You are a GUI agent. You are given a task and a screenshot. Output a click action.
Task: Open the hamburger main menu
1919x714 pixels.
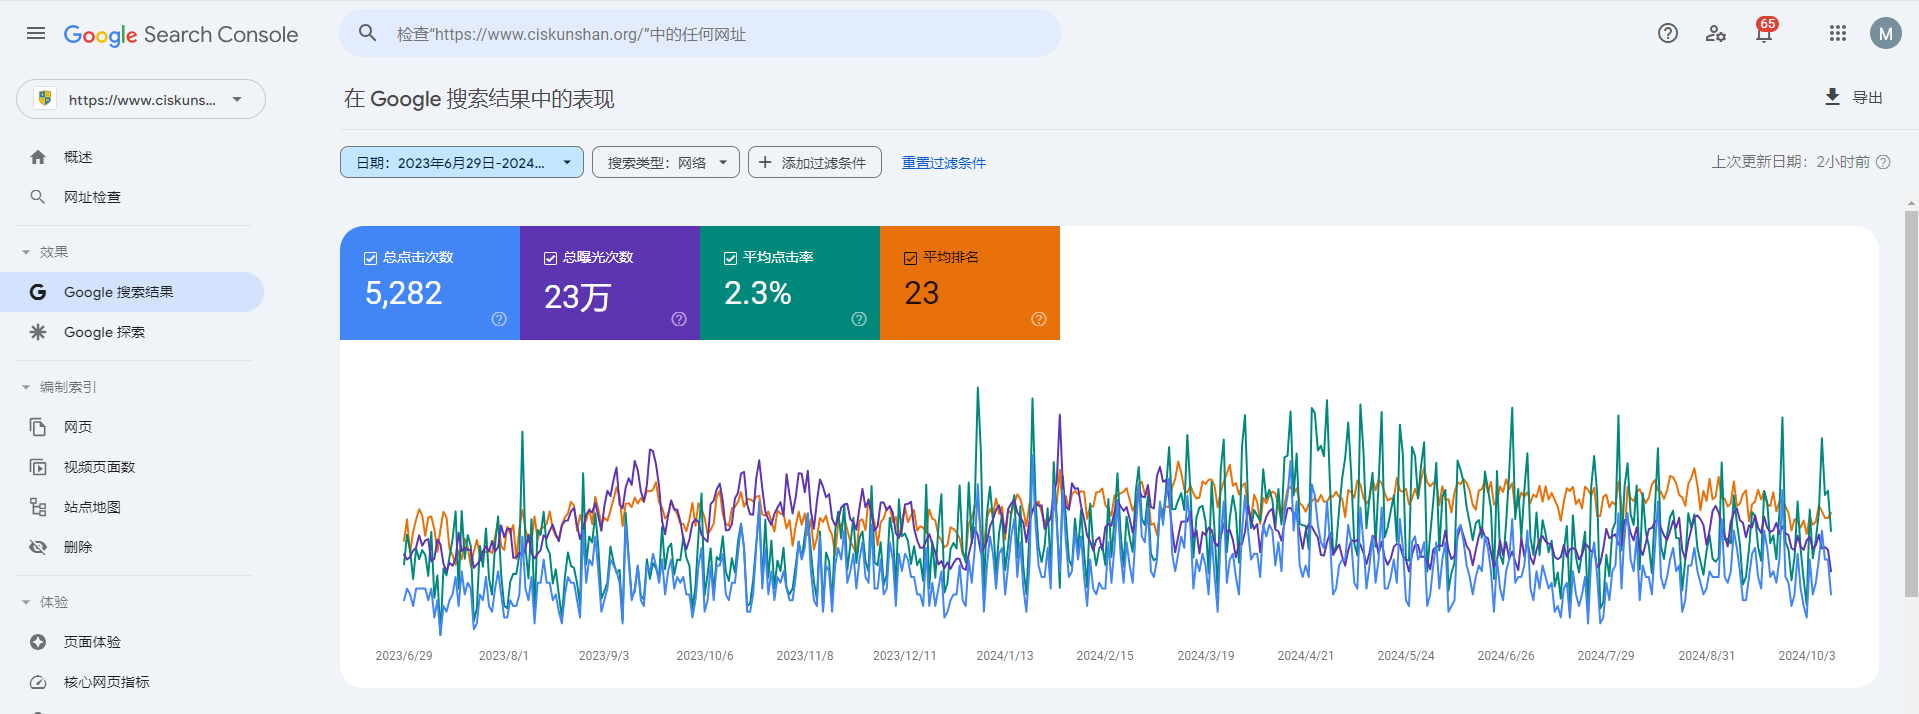[36, 34]
